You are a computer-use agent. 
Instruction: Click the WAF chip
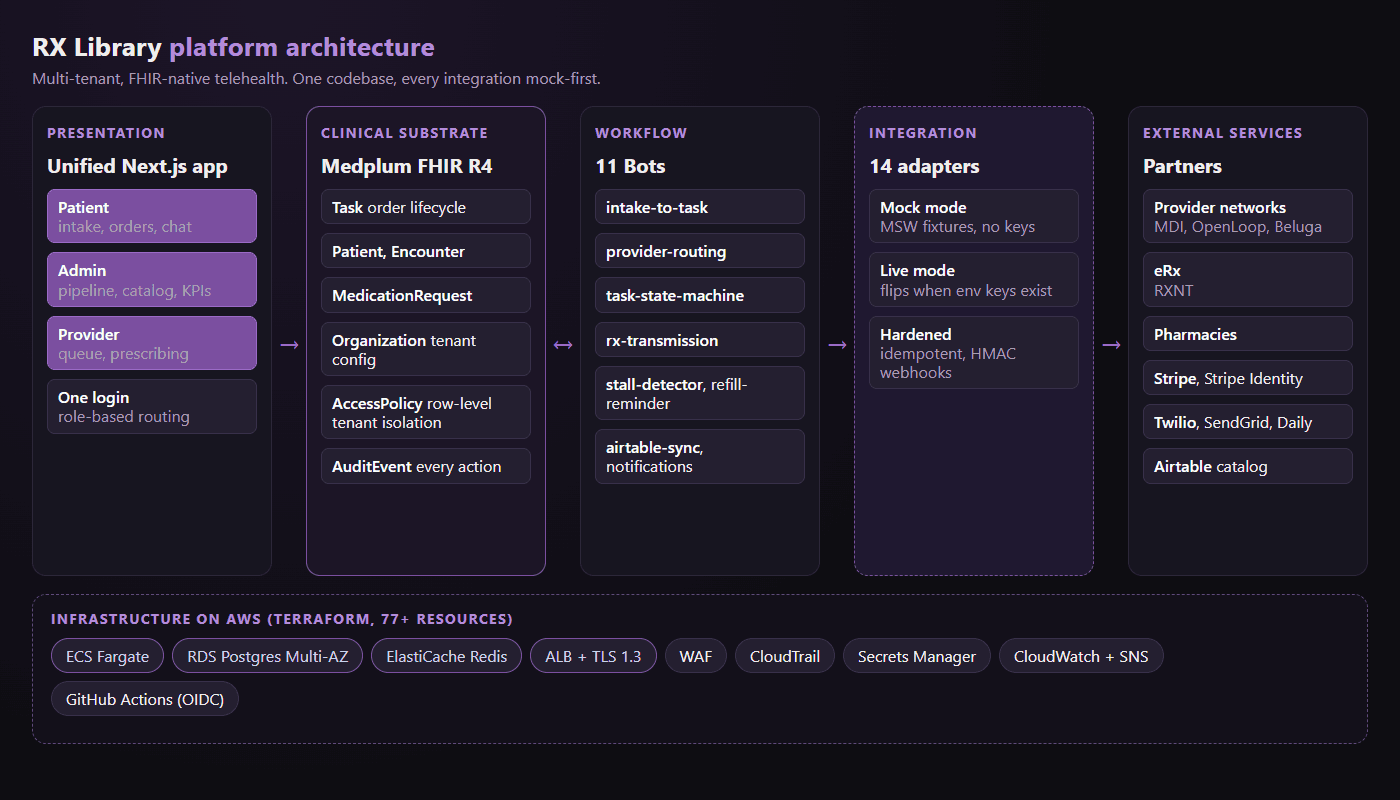point(696,656)
